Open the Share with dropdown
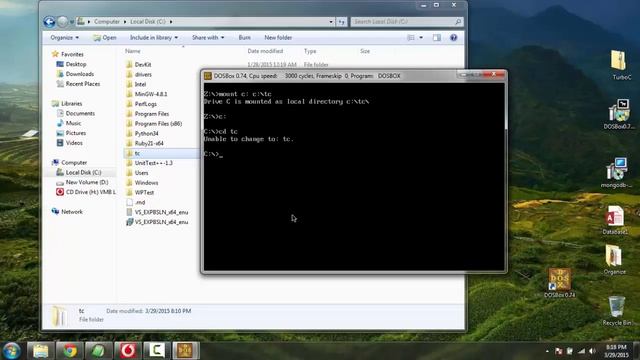 tap(208, 38)
